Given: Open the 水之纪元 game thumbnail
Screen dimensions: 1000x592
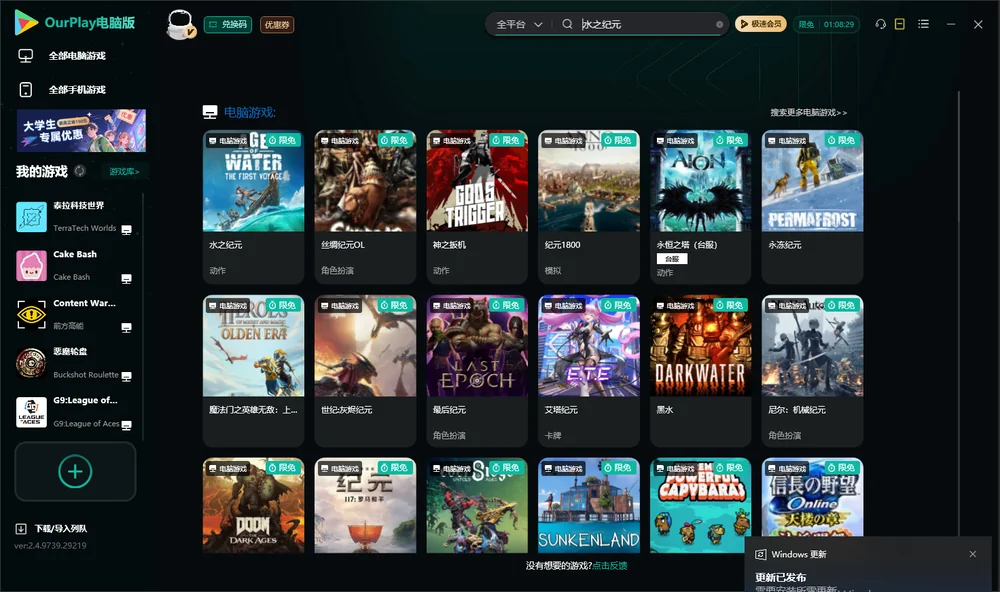Looking at the screenshot, I should (x=253, y=181).
